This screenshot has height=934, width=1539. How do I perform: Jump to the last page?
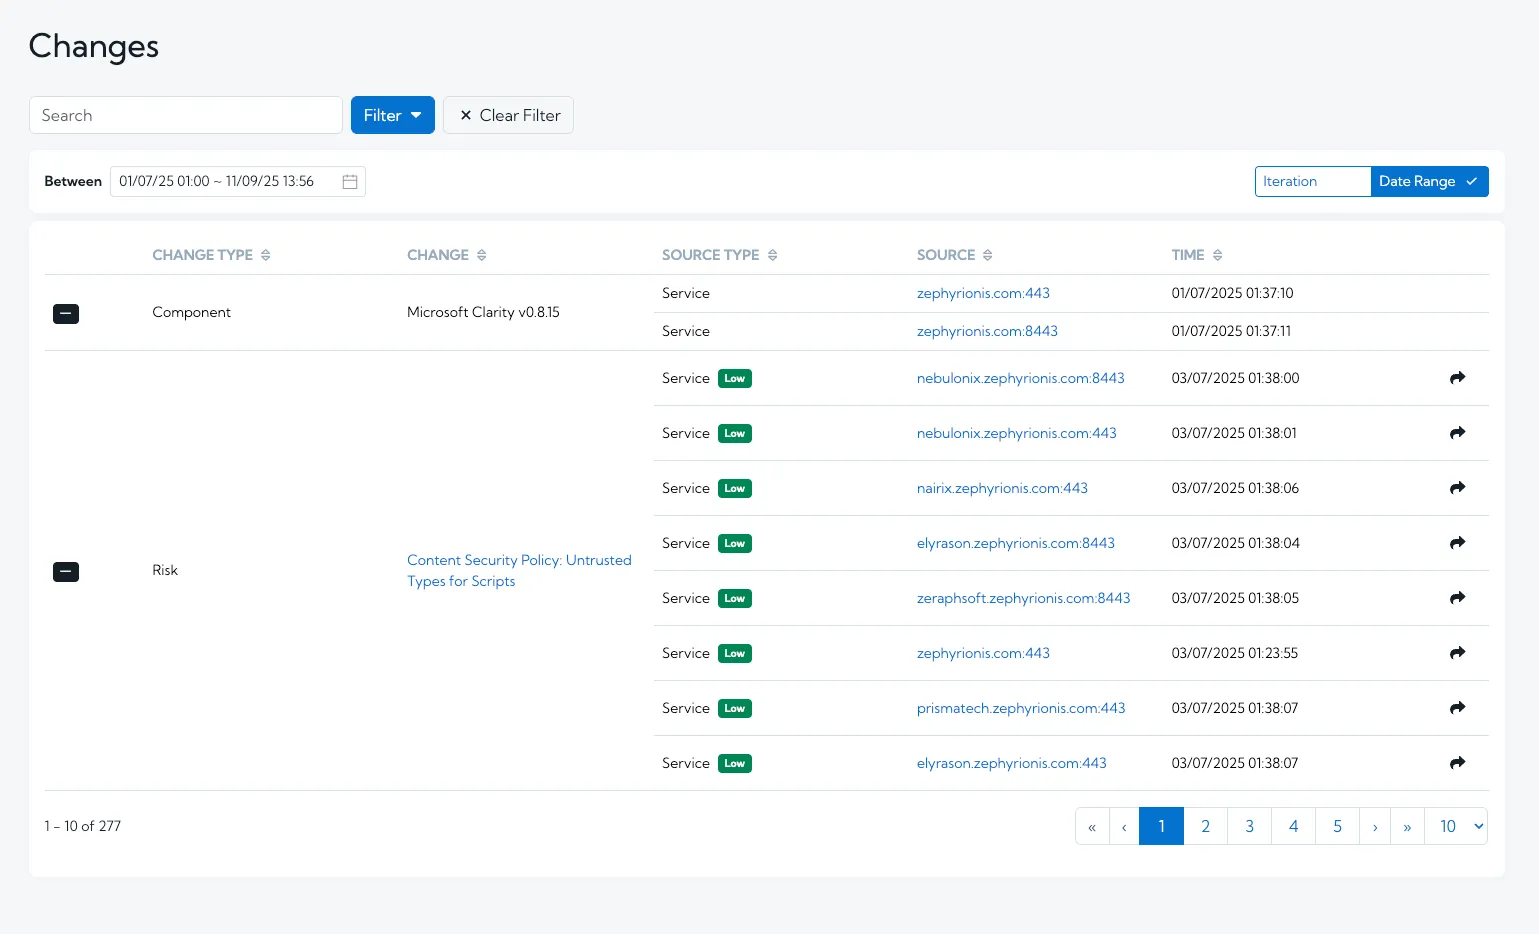[1407, 826]
